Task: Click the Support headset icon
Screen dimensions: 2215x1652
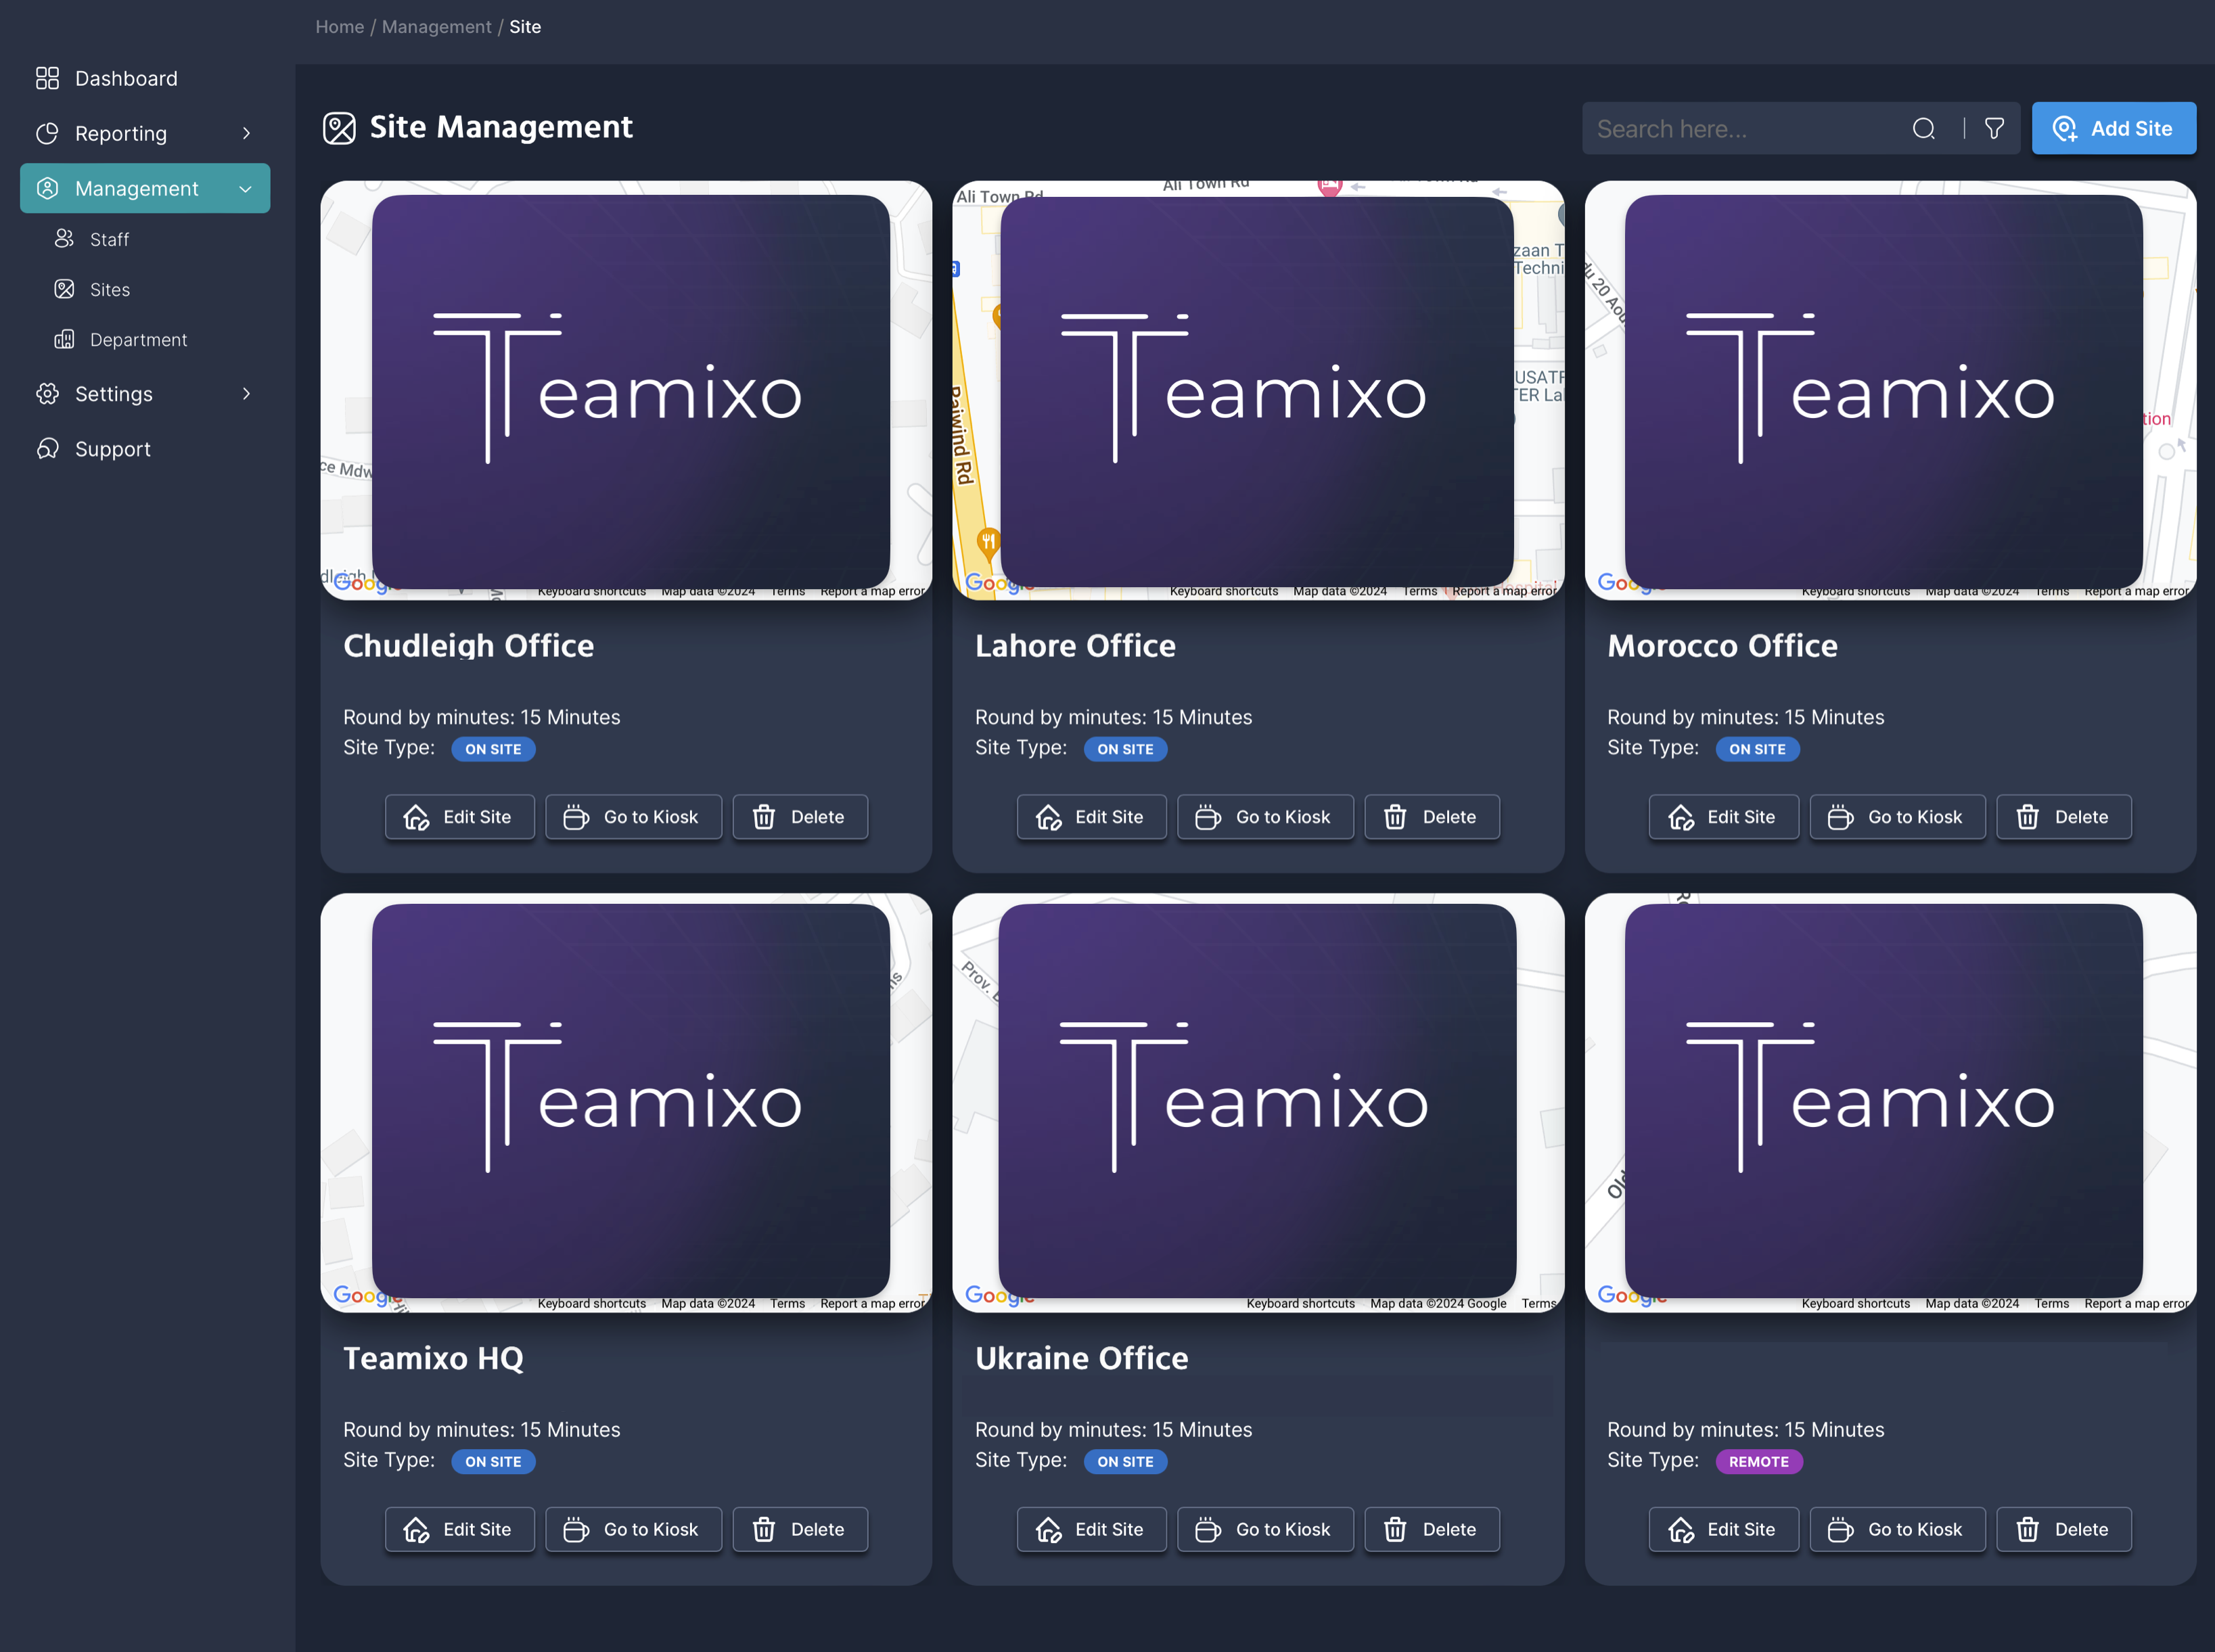Action: (x=47, y=448)
